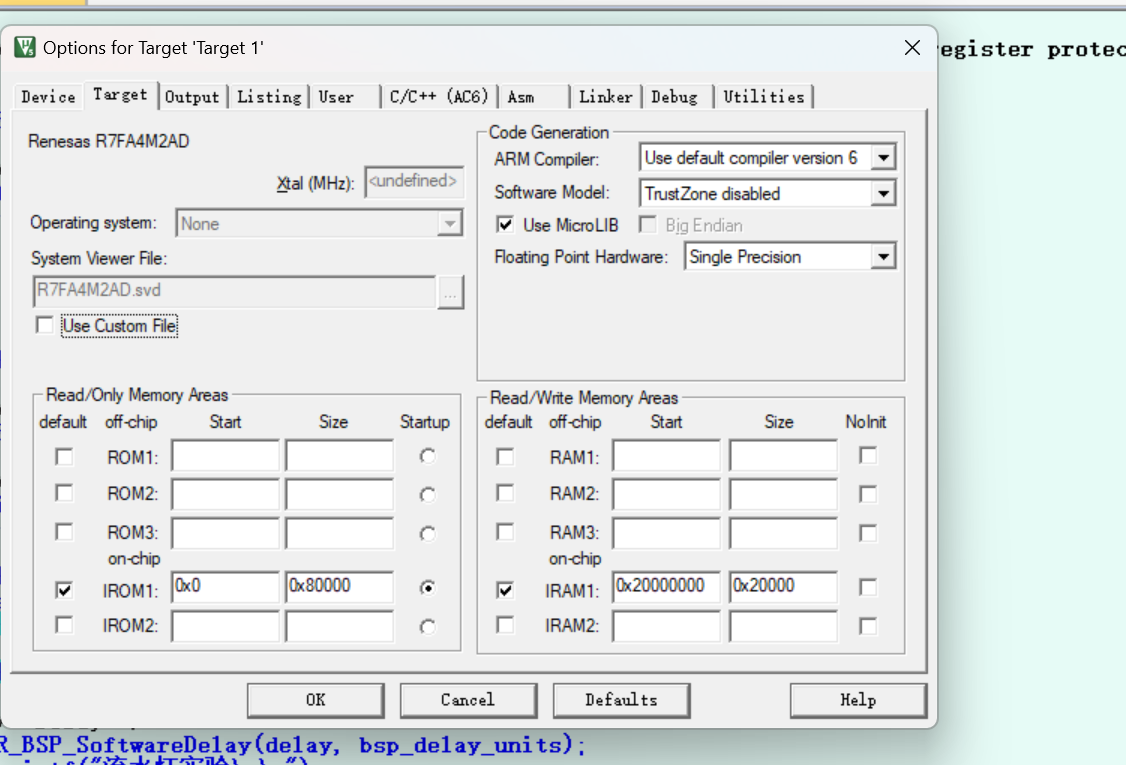Check the ROM1 default checkbox
This screenshot has width=1126, height=765.
pos(64,457)
